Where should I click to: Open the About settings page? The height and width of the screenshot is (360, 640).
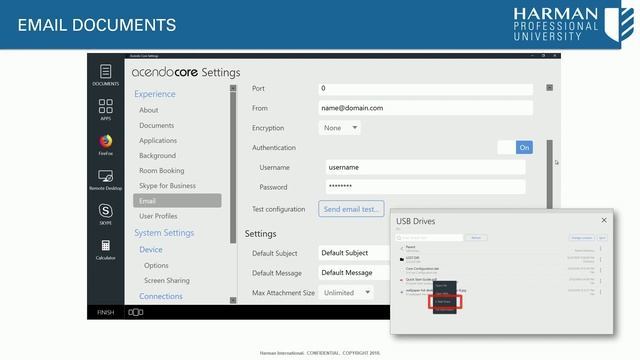(149, 110)
